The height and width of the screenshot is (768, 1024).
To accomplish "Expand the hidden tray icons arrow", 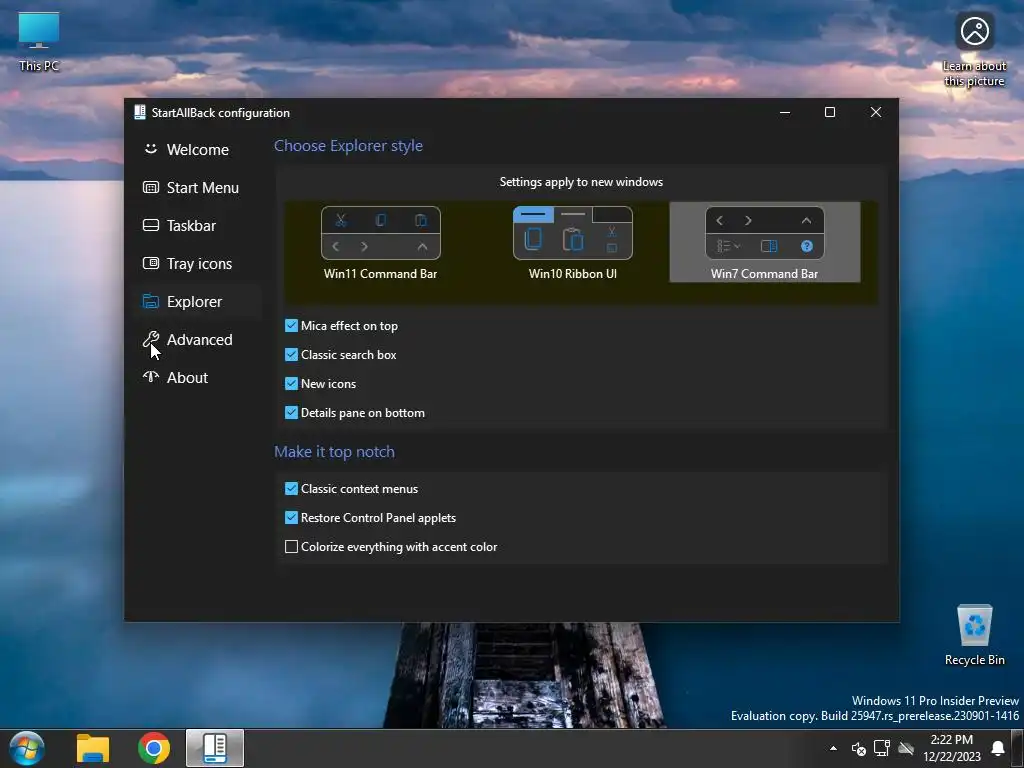I will click(x=833, y=748).
